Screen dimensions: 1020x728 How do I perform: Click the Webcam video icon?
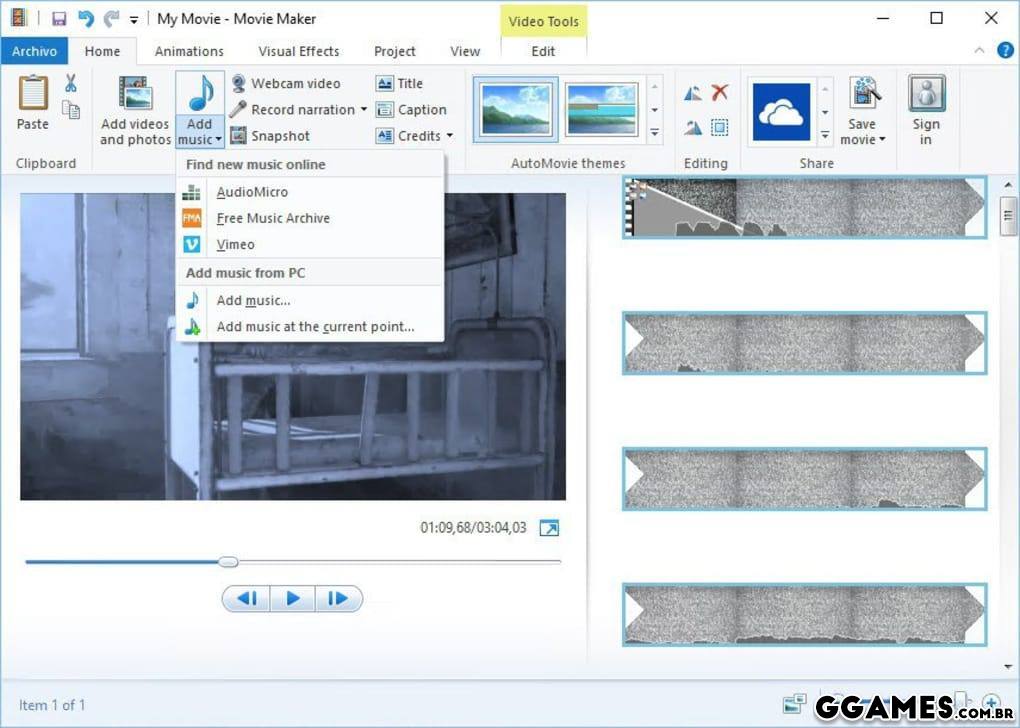tap(239, 84)
